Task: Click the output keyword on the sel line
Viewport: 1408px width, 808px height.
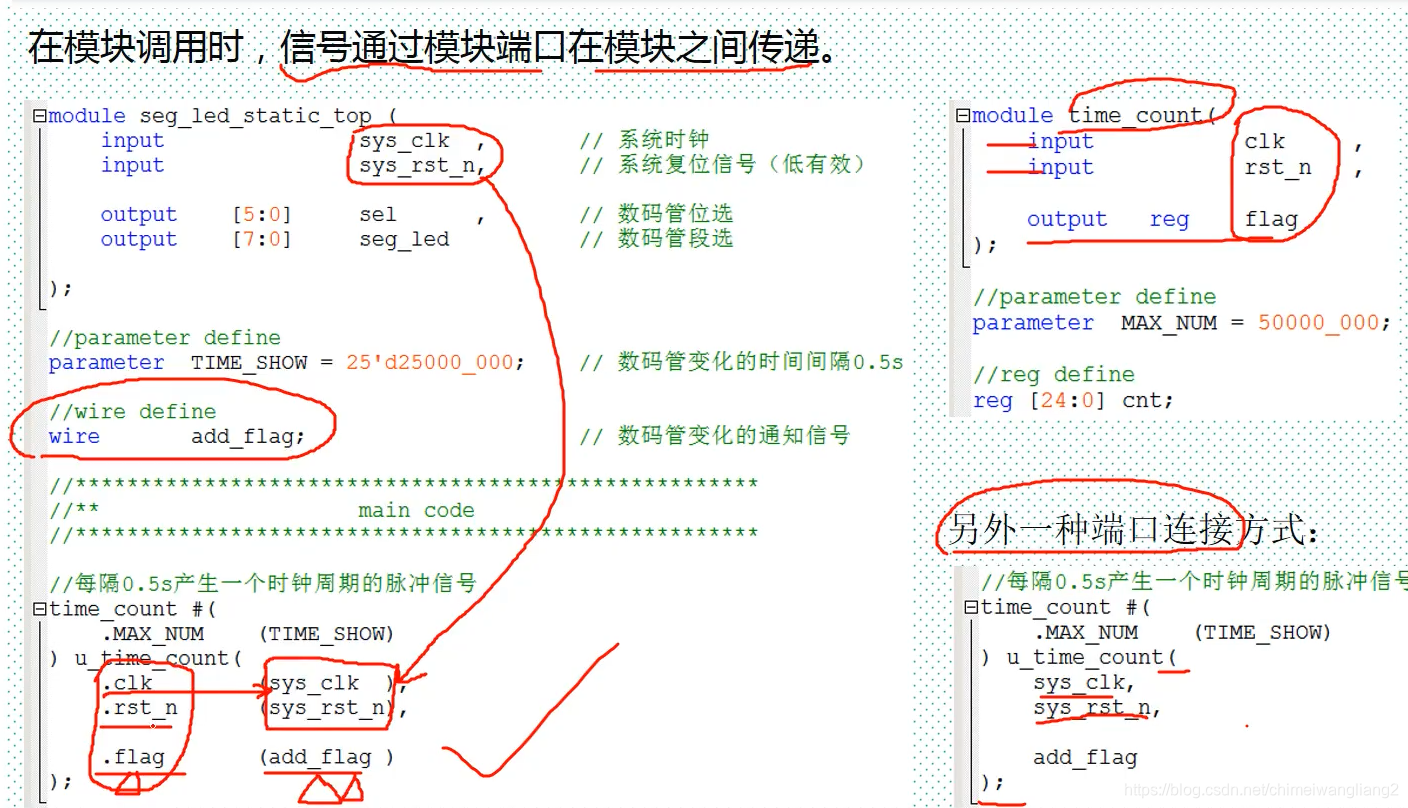Action: click(139, 215)
